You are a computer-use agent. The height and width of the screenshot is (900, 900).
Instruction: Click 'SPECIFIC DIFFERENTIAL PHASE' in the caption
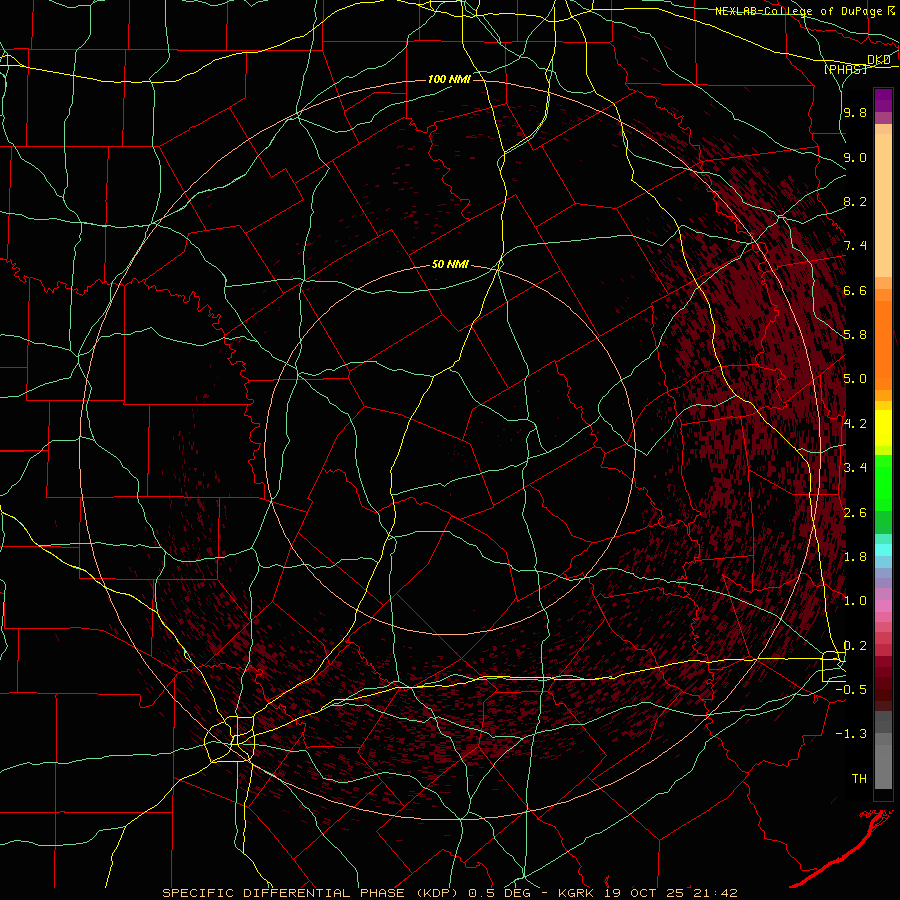click(x=285, y=893)
